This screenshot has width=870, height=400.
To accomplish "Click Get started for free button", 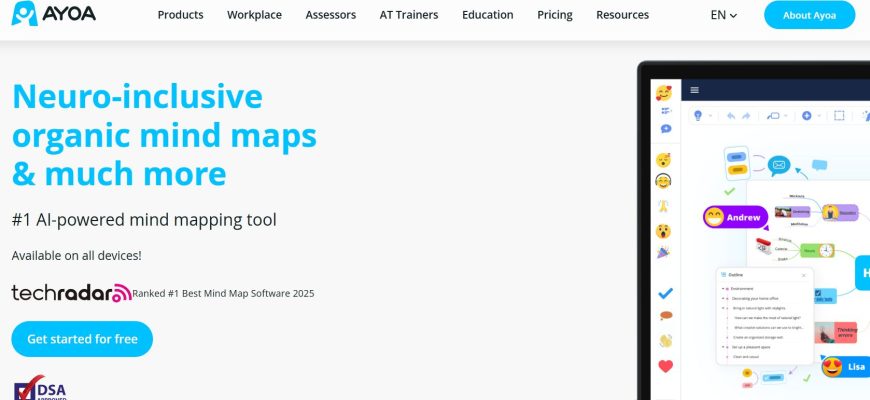I will click(82, 339).
